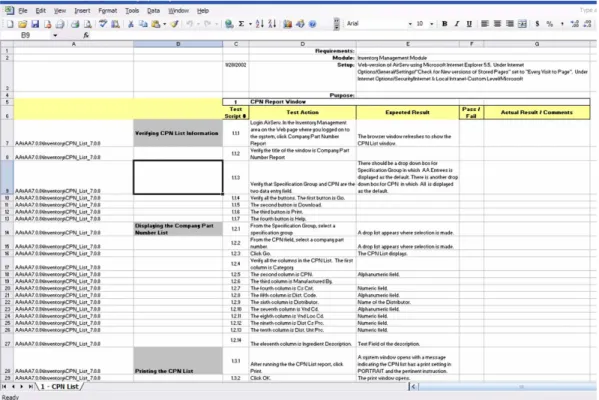Screen dimensions: 599x400
Task: Run the Spelling check tool
Action: [x=103, y=24]
